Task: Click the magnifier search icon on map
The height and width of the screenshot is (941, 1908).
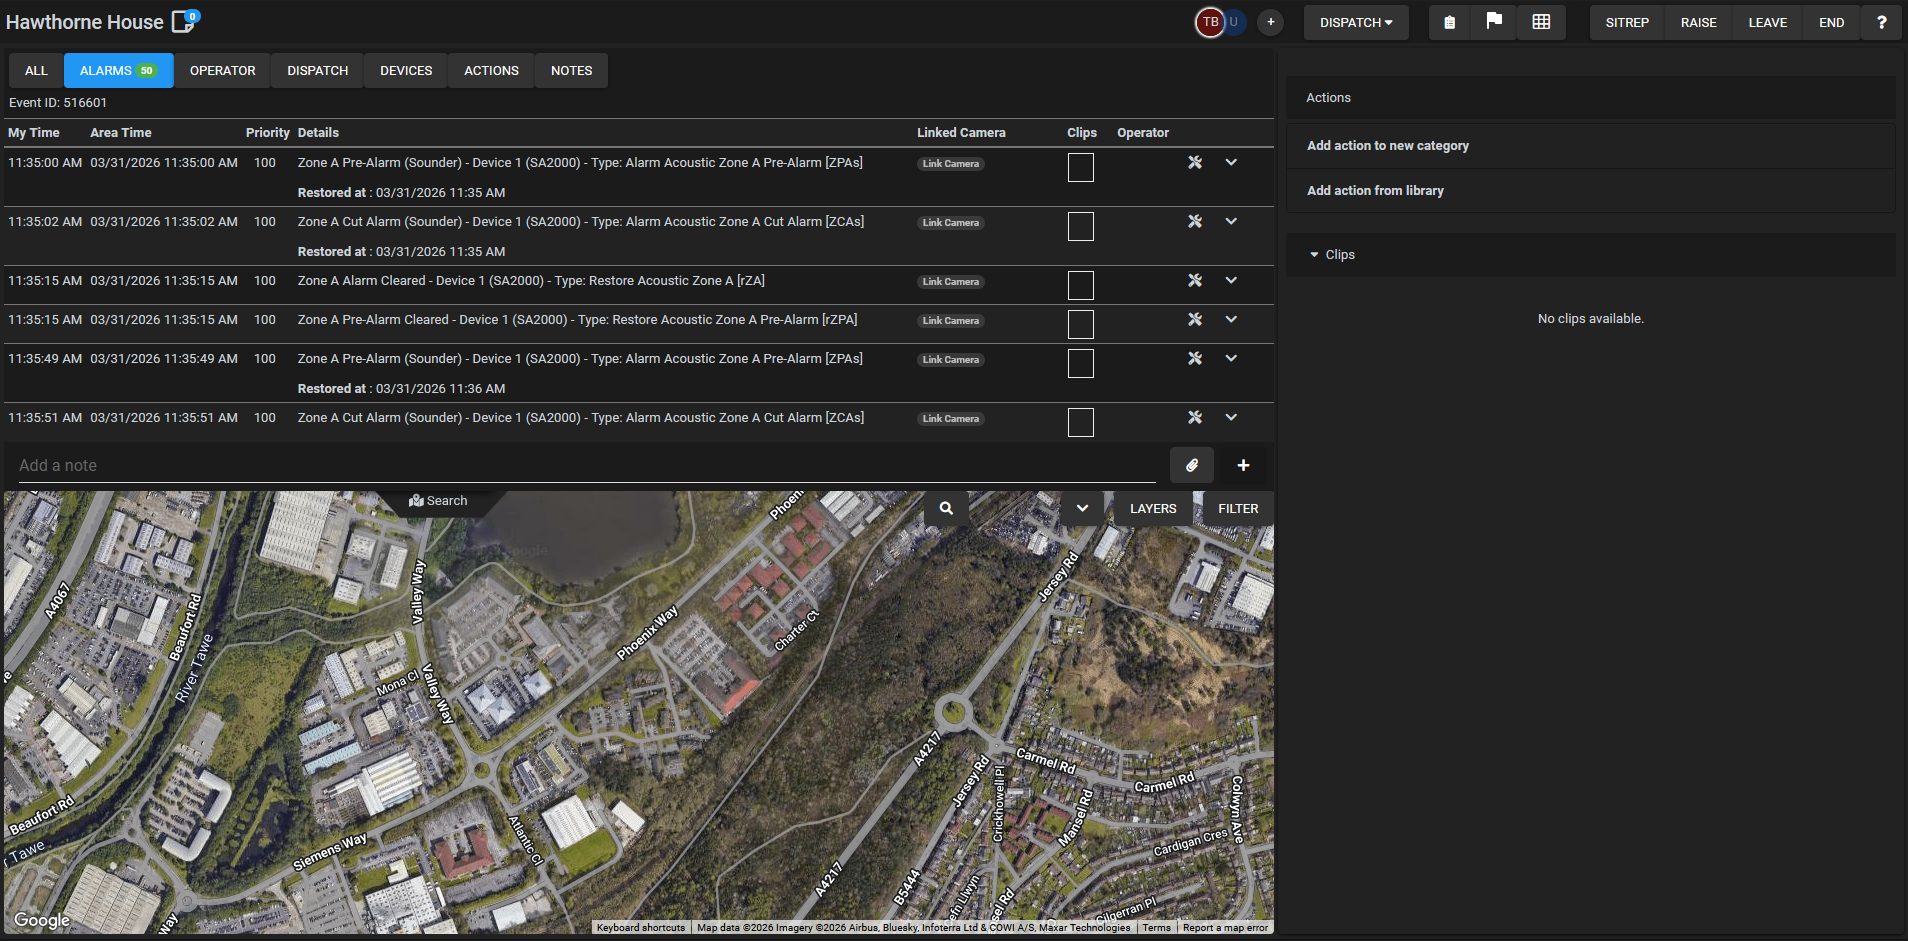Action: click(946, 508)
